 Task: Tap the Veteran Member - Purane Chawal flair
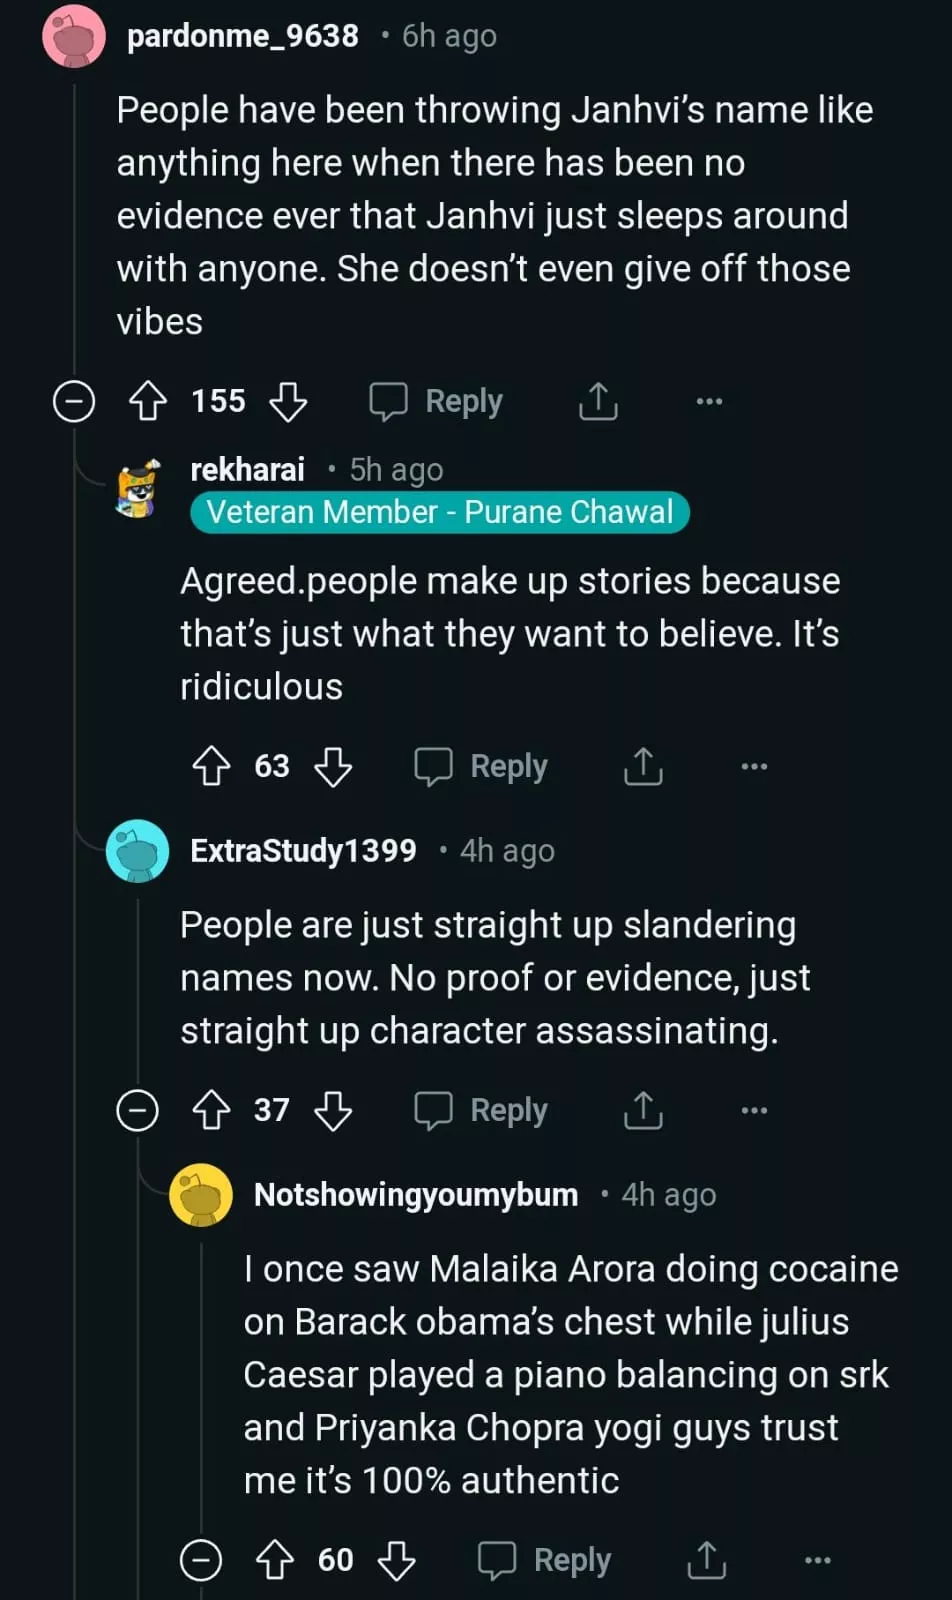[x=440, y=512]
